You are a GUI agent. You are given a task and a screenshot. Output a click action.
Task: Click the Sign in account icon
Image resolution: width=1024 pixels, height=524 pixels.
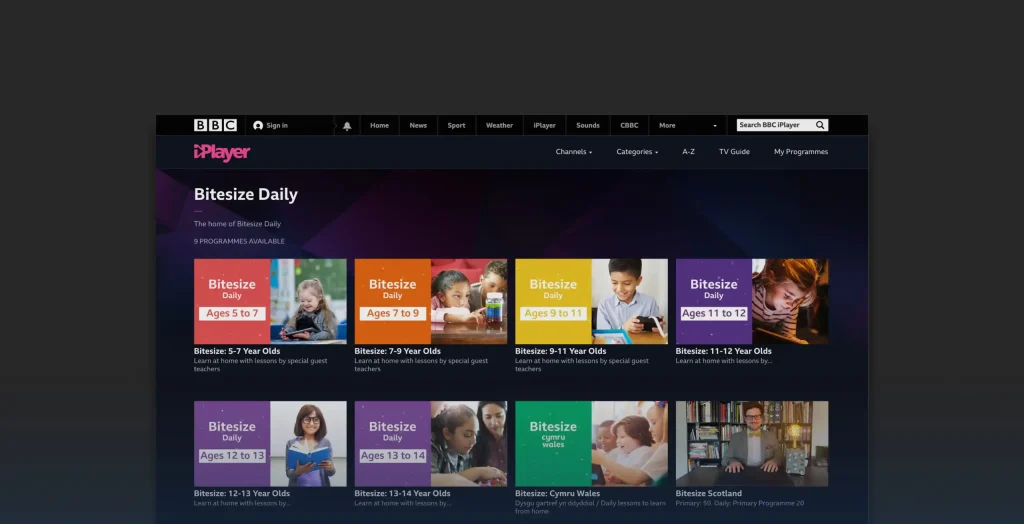click(258, 125)
